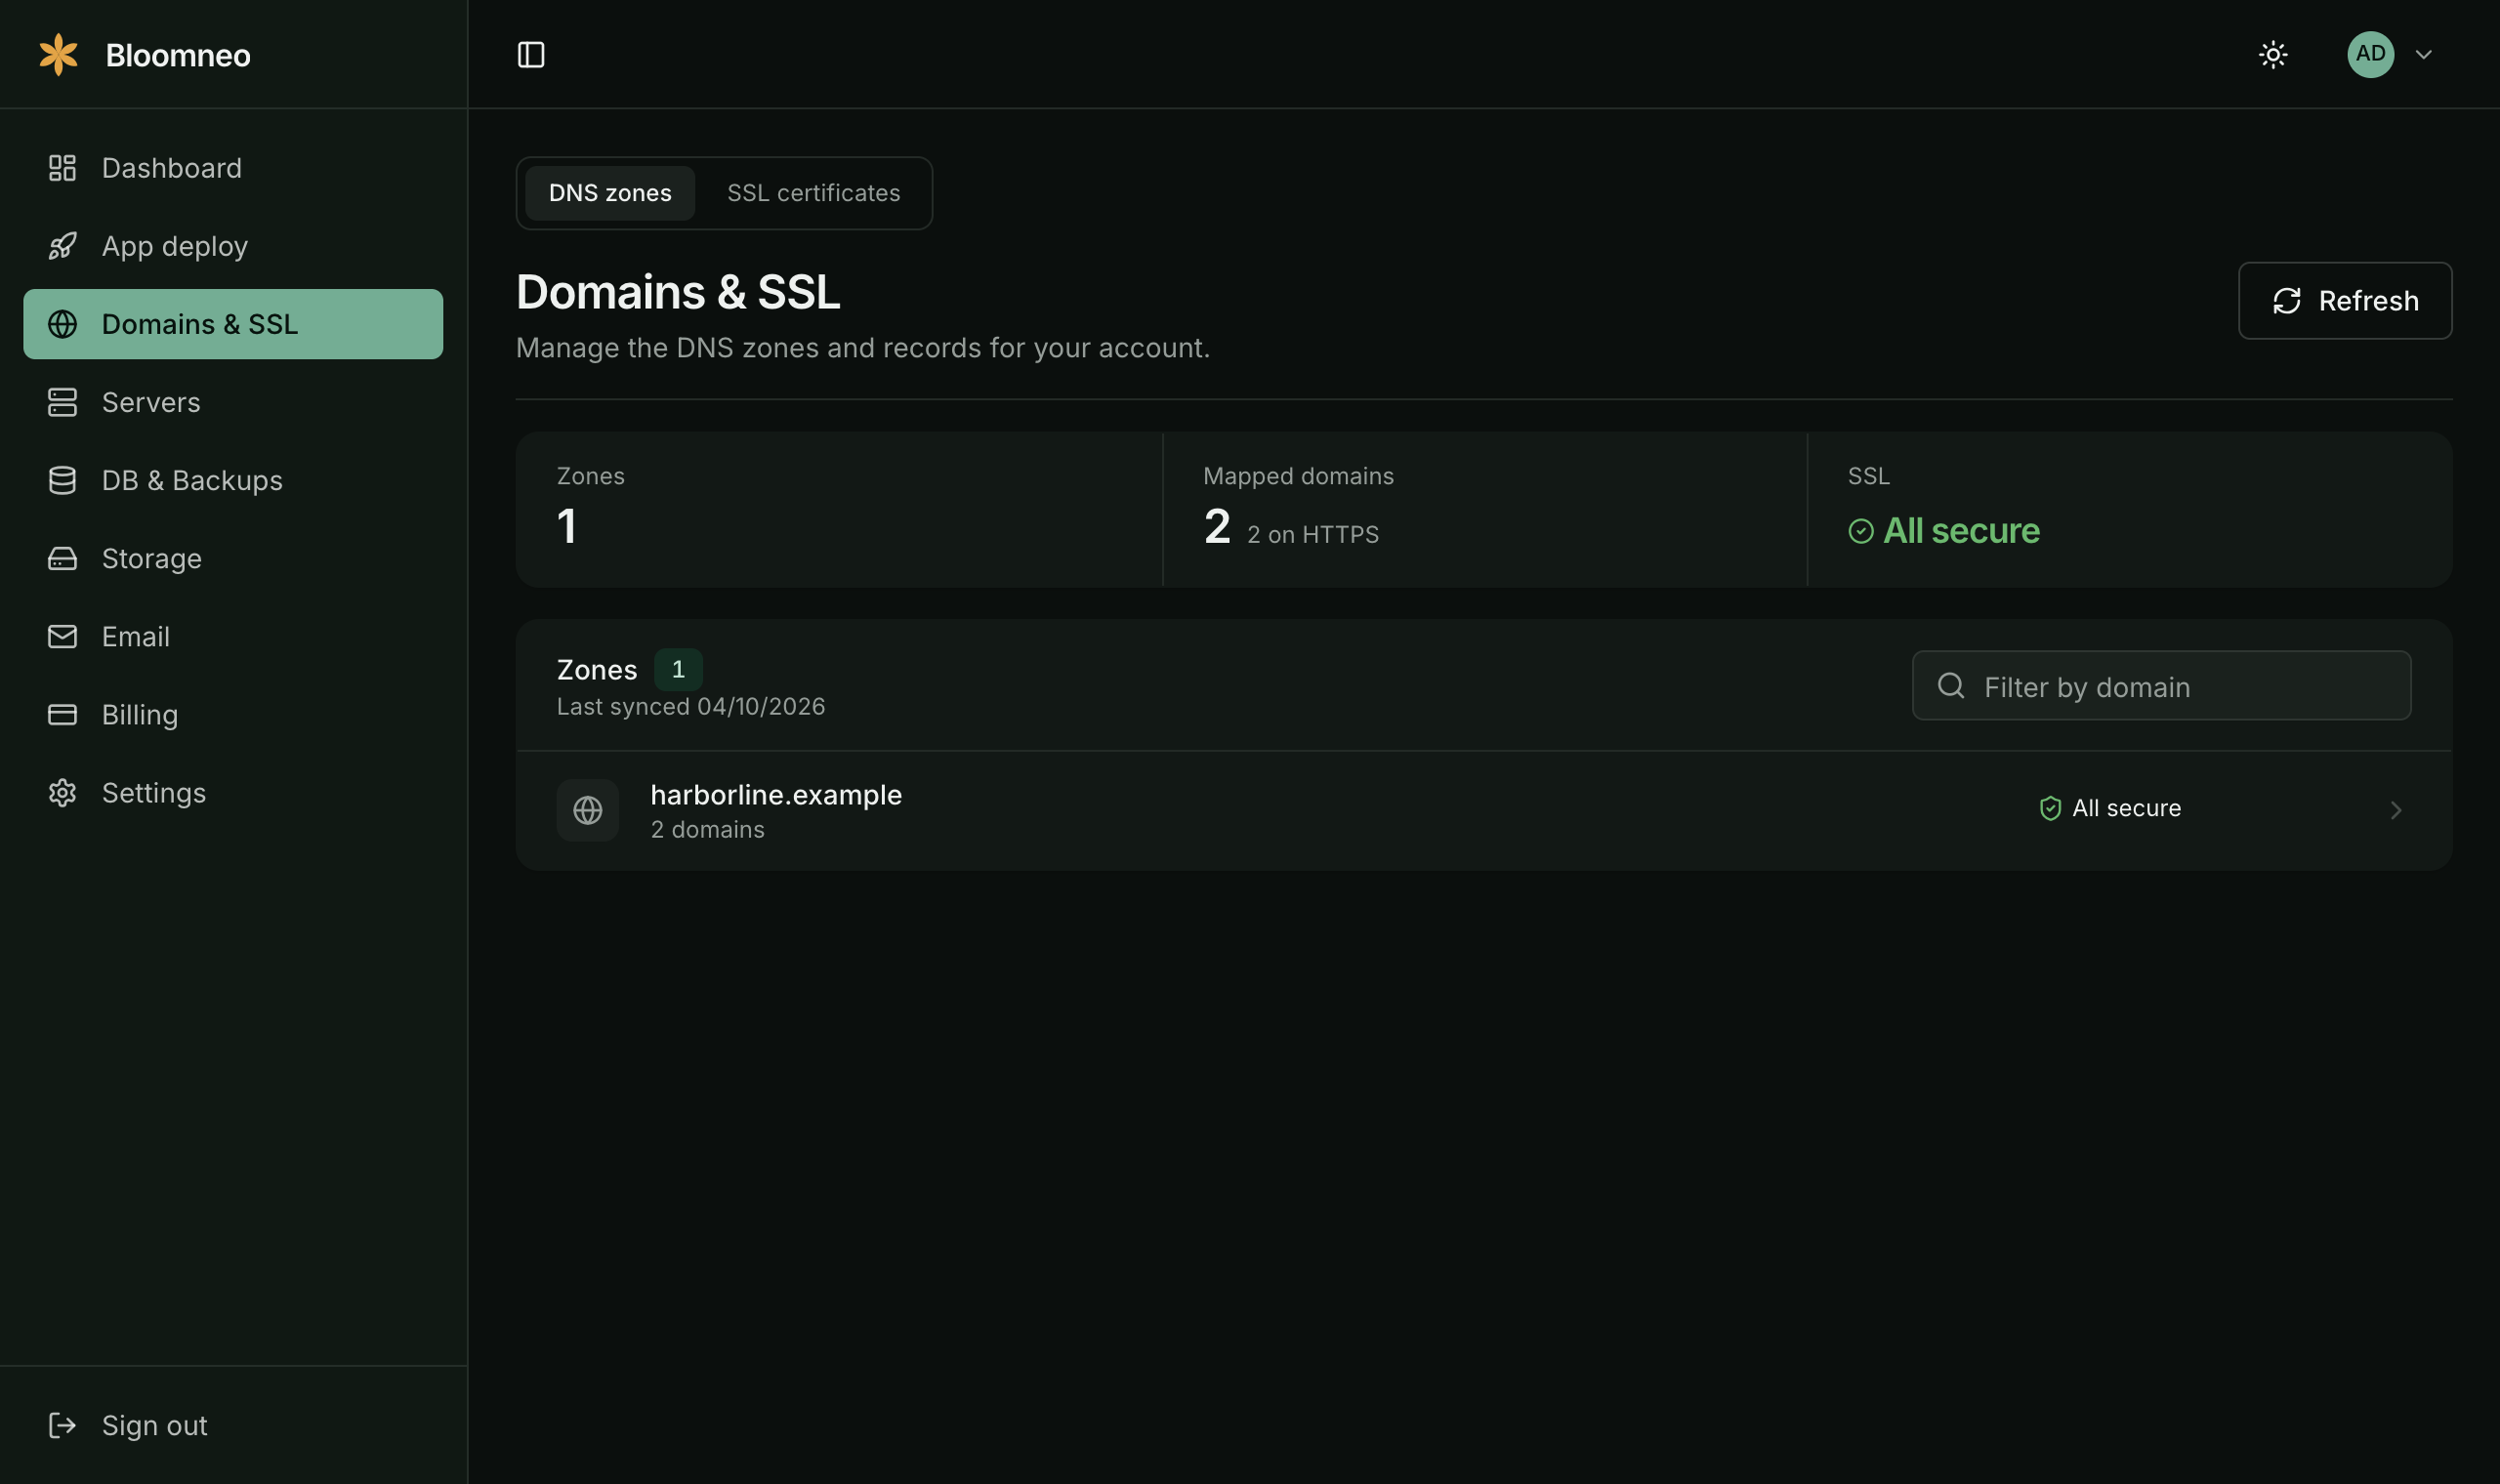Open the harborline.example zone row
The width and height of the screenshot is (2500, 1484).
pyautogui.click(x=1484, y=810)
